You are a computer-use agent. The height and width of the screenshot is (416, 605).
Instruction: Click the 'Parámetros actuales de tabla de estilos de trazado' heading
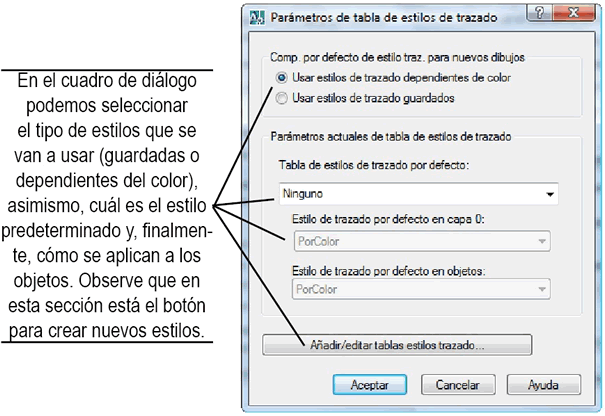pos(391,137)
